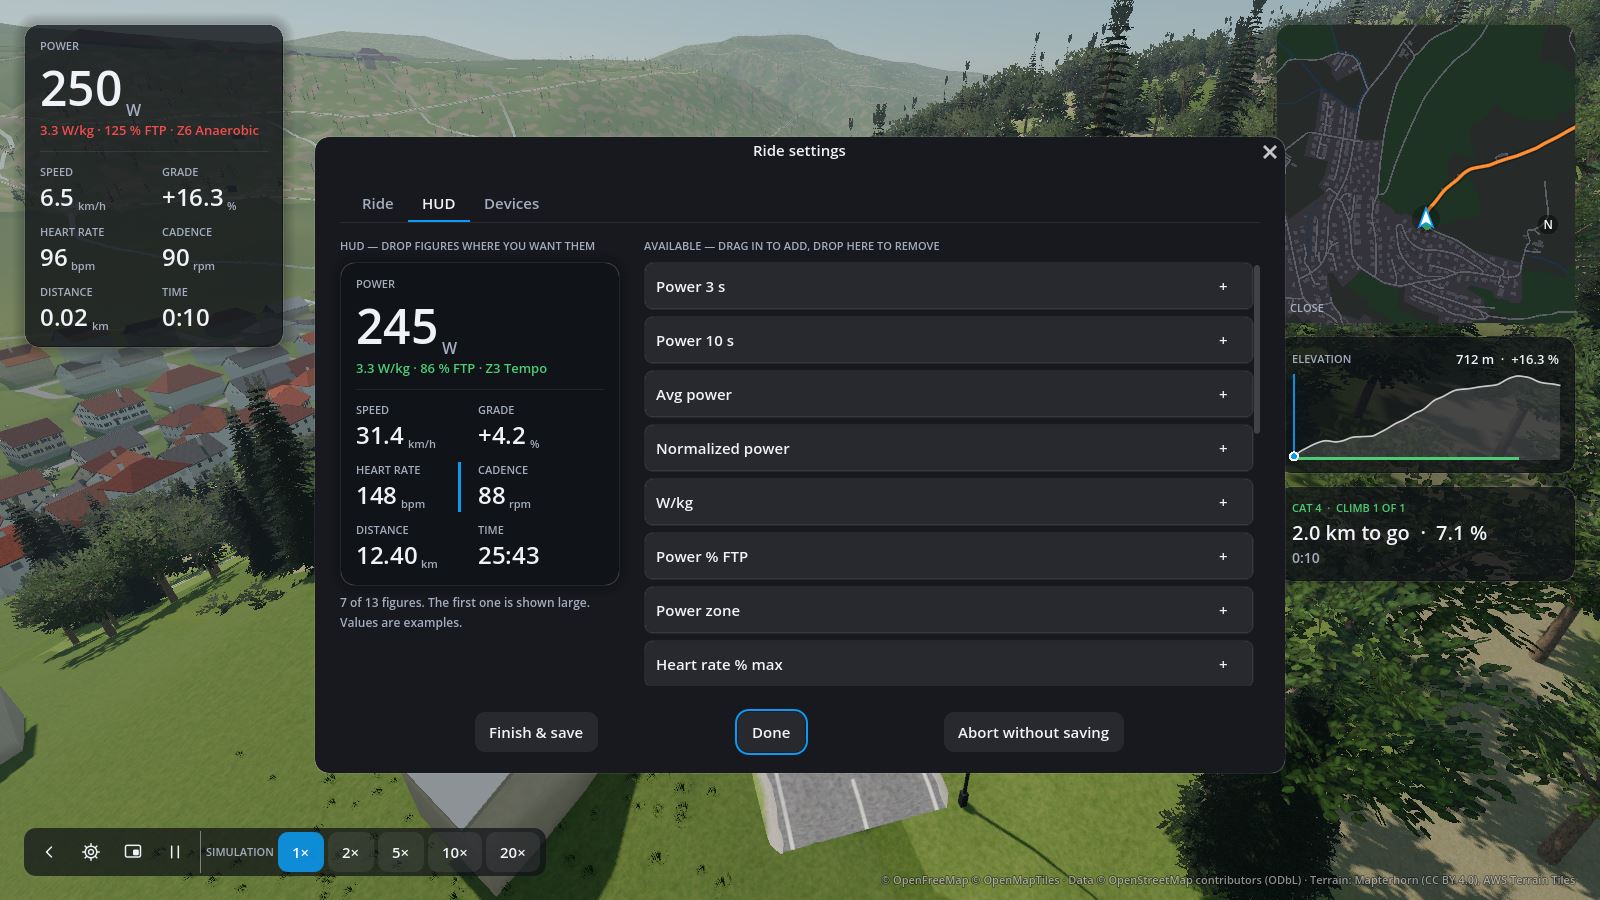The image size is (1600, 900).
Task: Select the large Power 245 W figure
Action: [479, 328]
